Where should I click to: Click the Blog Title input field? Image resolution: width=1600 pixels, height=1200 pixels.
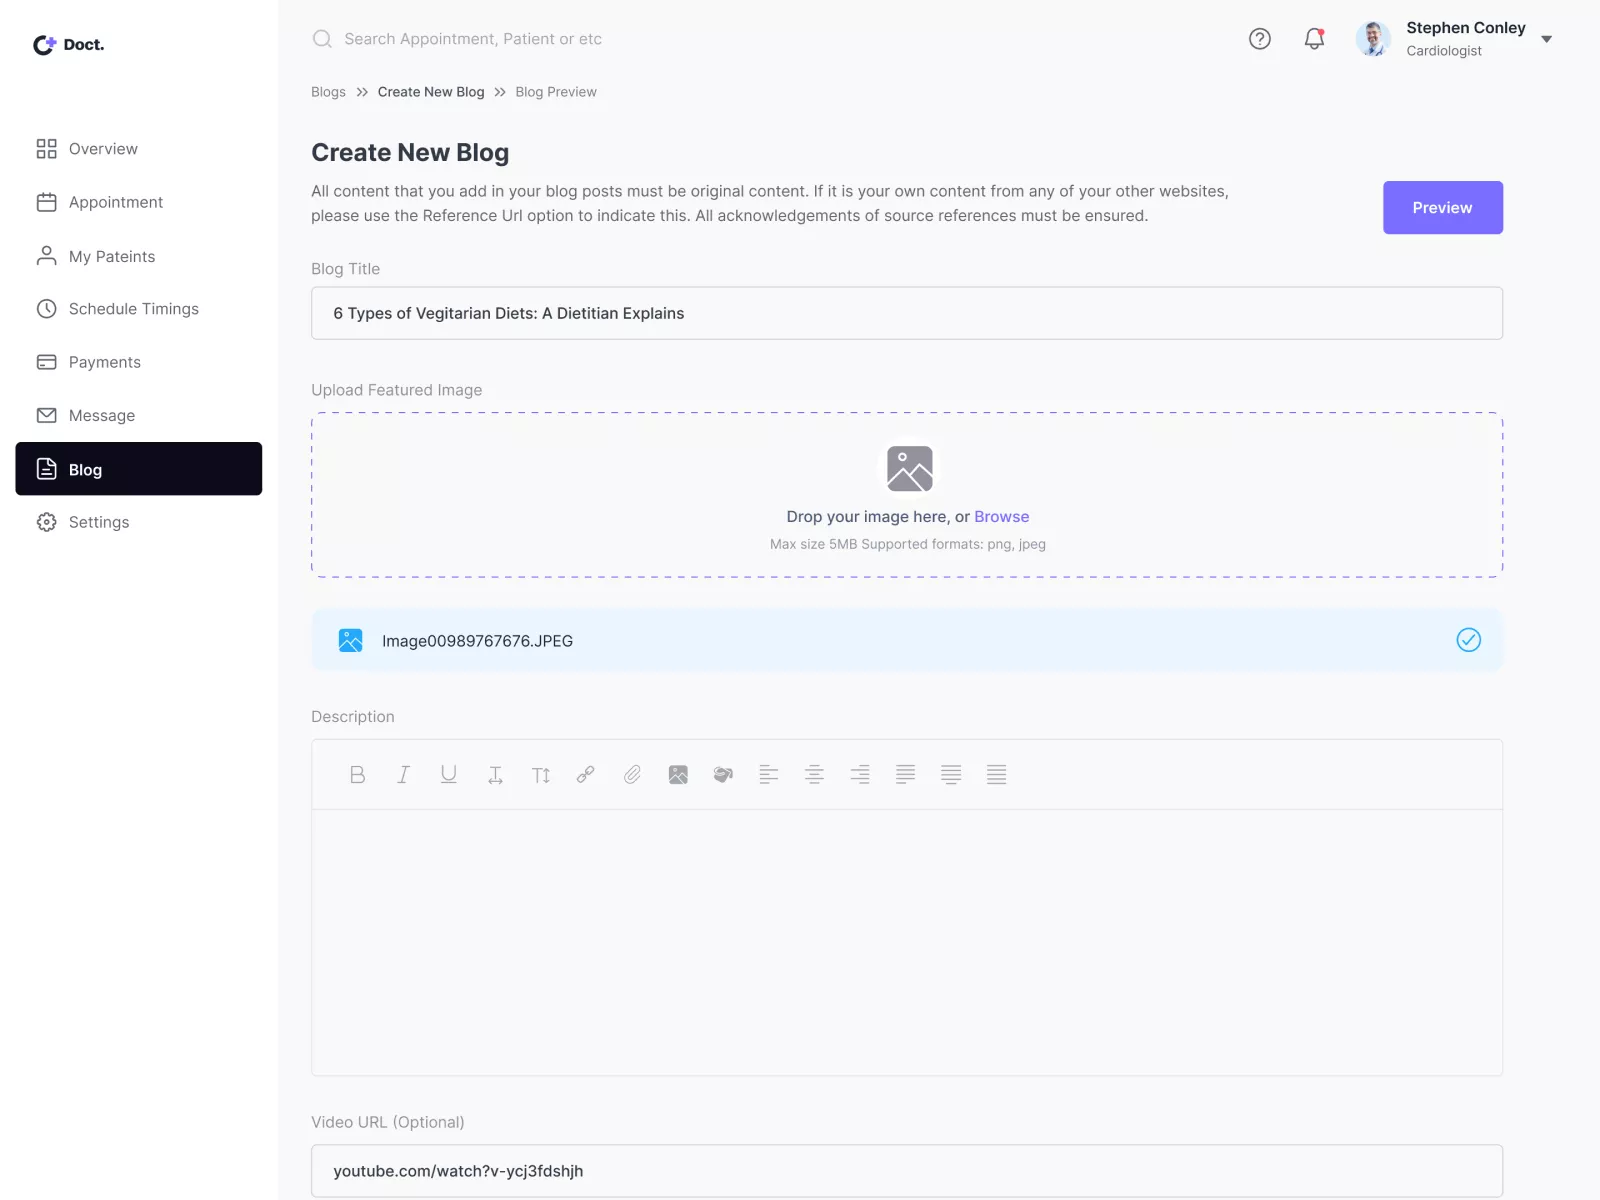pyautogui.click(x=907, y=313)
